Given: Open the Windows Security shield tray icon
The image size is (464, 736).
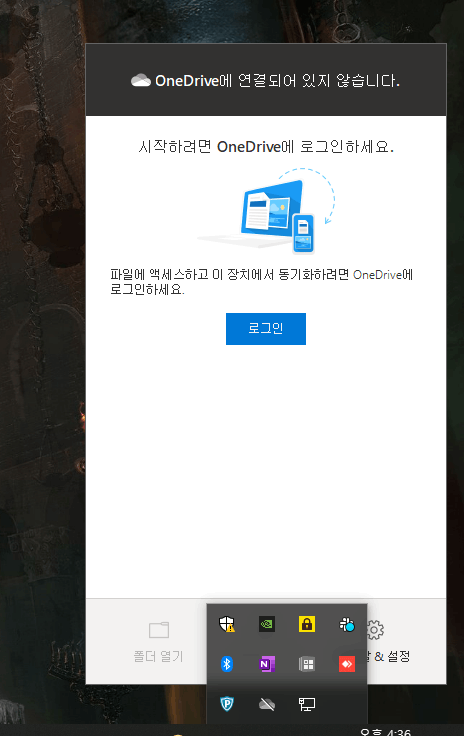Looking at the screenshot, I should (x=227, y=624).
